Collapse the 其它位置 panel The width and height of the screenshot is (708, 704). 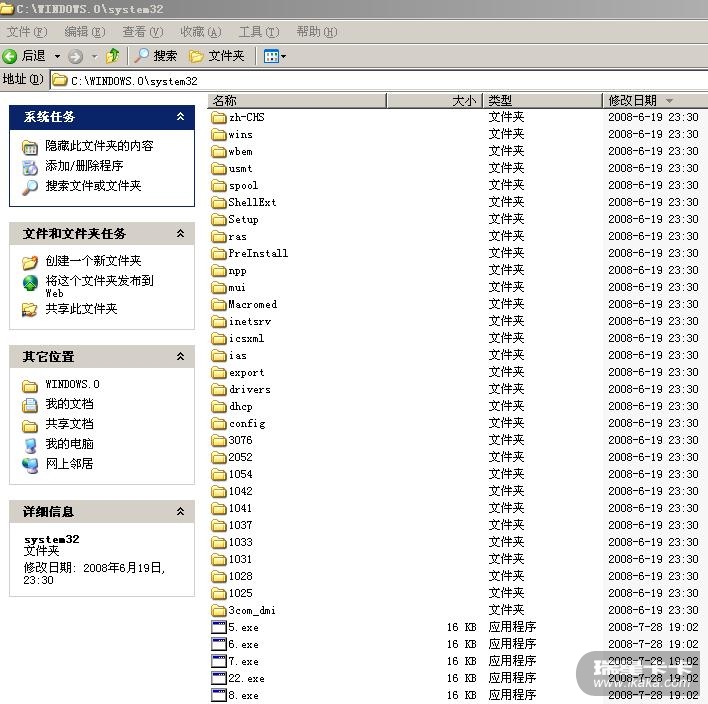(x=180, y=357)
